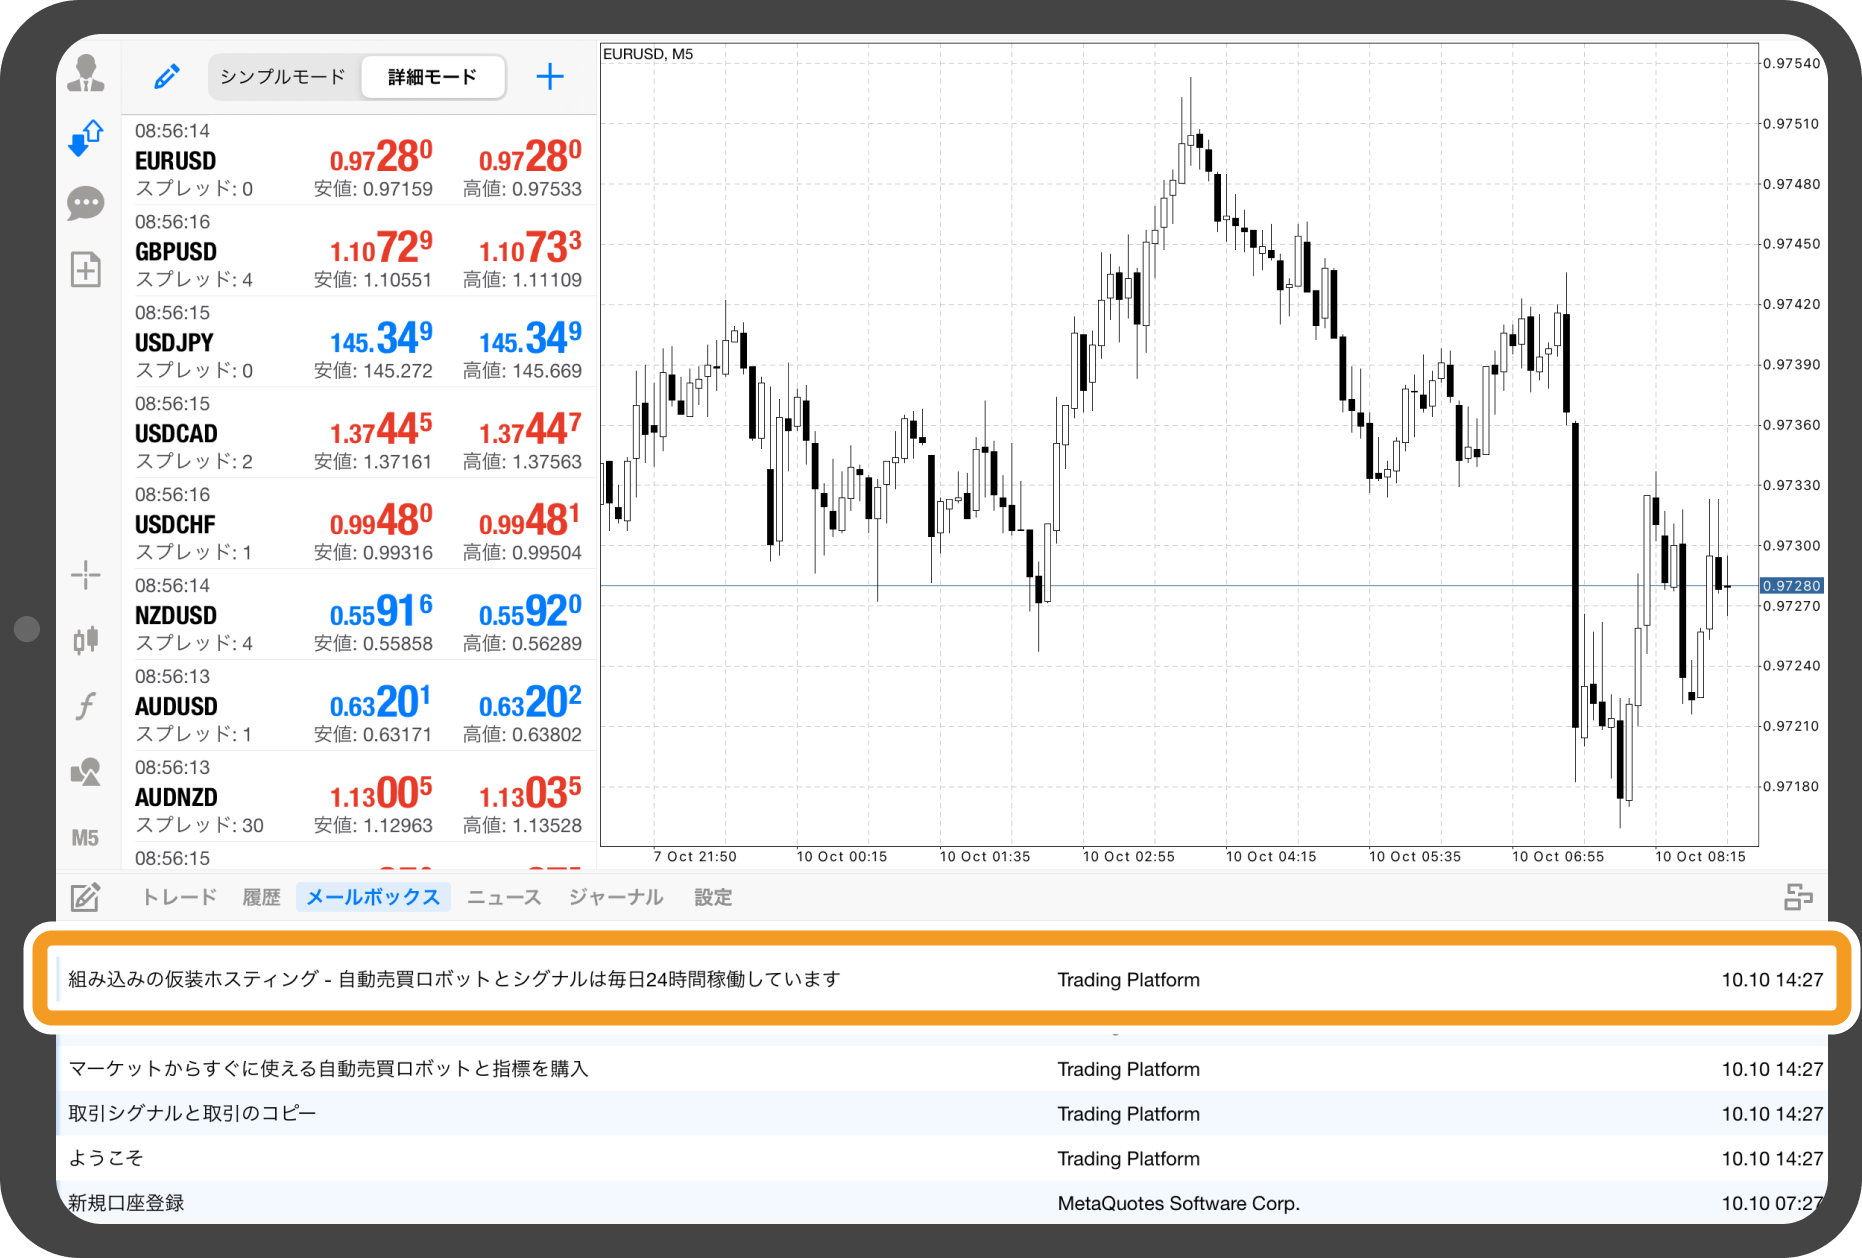Click the pencil edit symbols icon
The height and width of the screenshot is (1258, 1862).
pyautogui.click(x=166, y=77)
